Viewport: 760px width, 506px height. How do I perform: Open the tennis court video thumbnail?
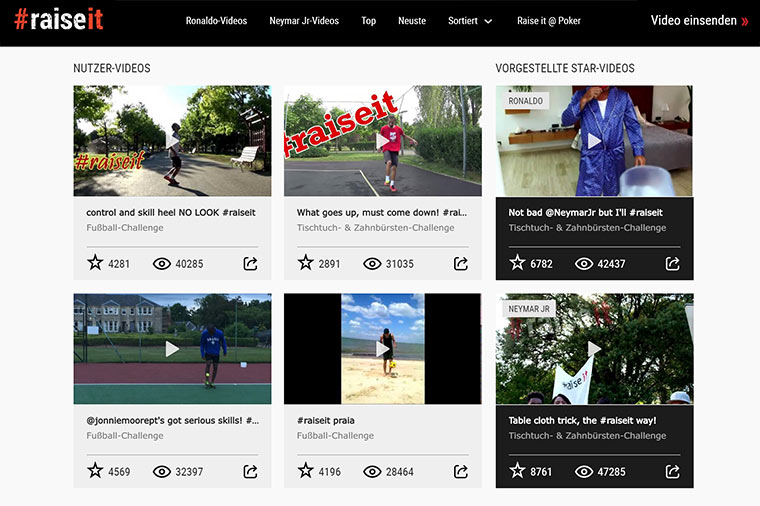pyautogui.click(x=172, y=348)
